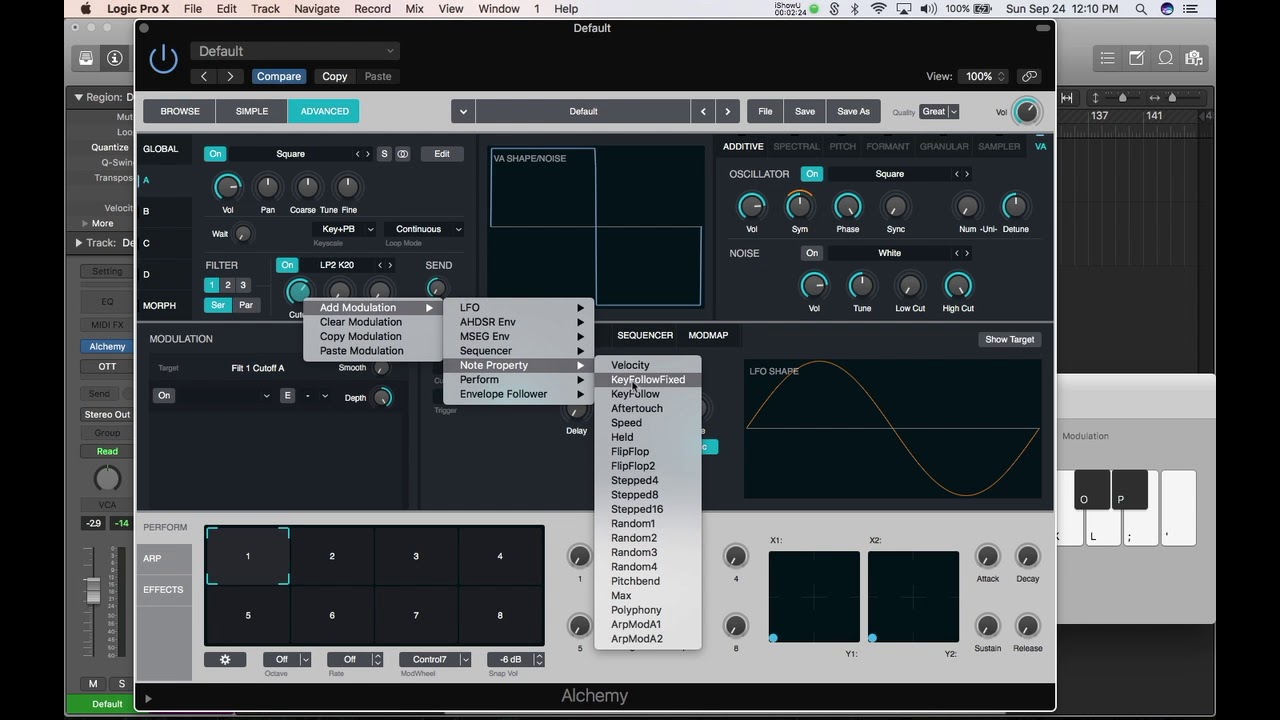Open the loop browser icon in Logic toolbar
Viewport: 1280px width, 720px height.
pyautogui.click(x=1165, y=58)
